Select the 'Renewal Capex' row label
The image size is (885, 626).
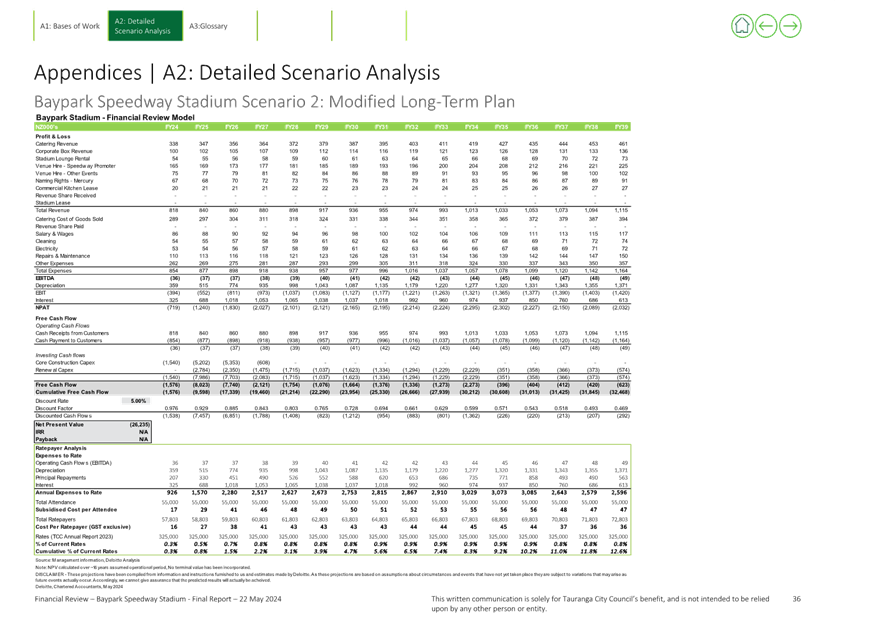(54, 370)
